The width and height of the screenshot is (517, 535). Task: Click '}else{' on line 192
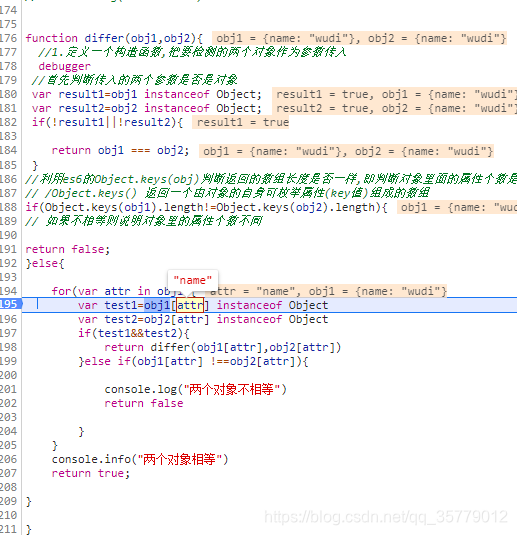pyautogui.click(x=45, y=263)
